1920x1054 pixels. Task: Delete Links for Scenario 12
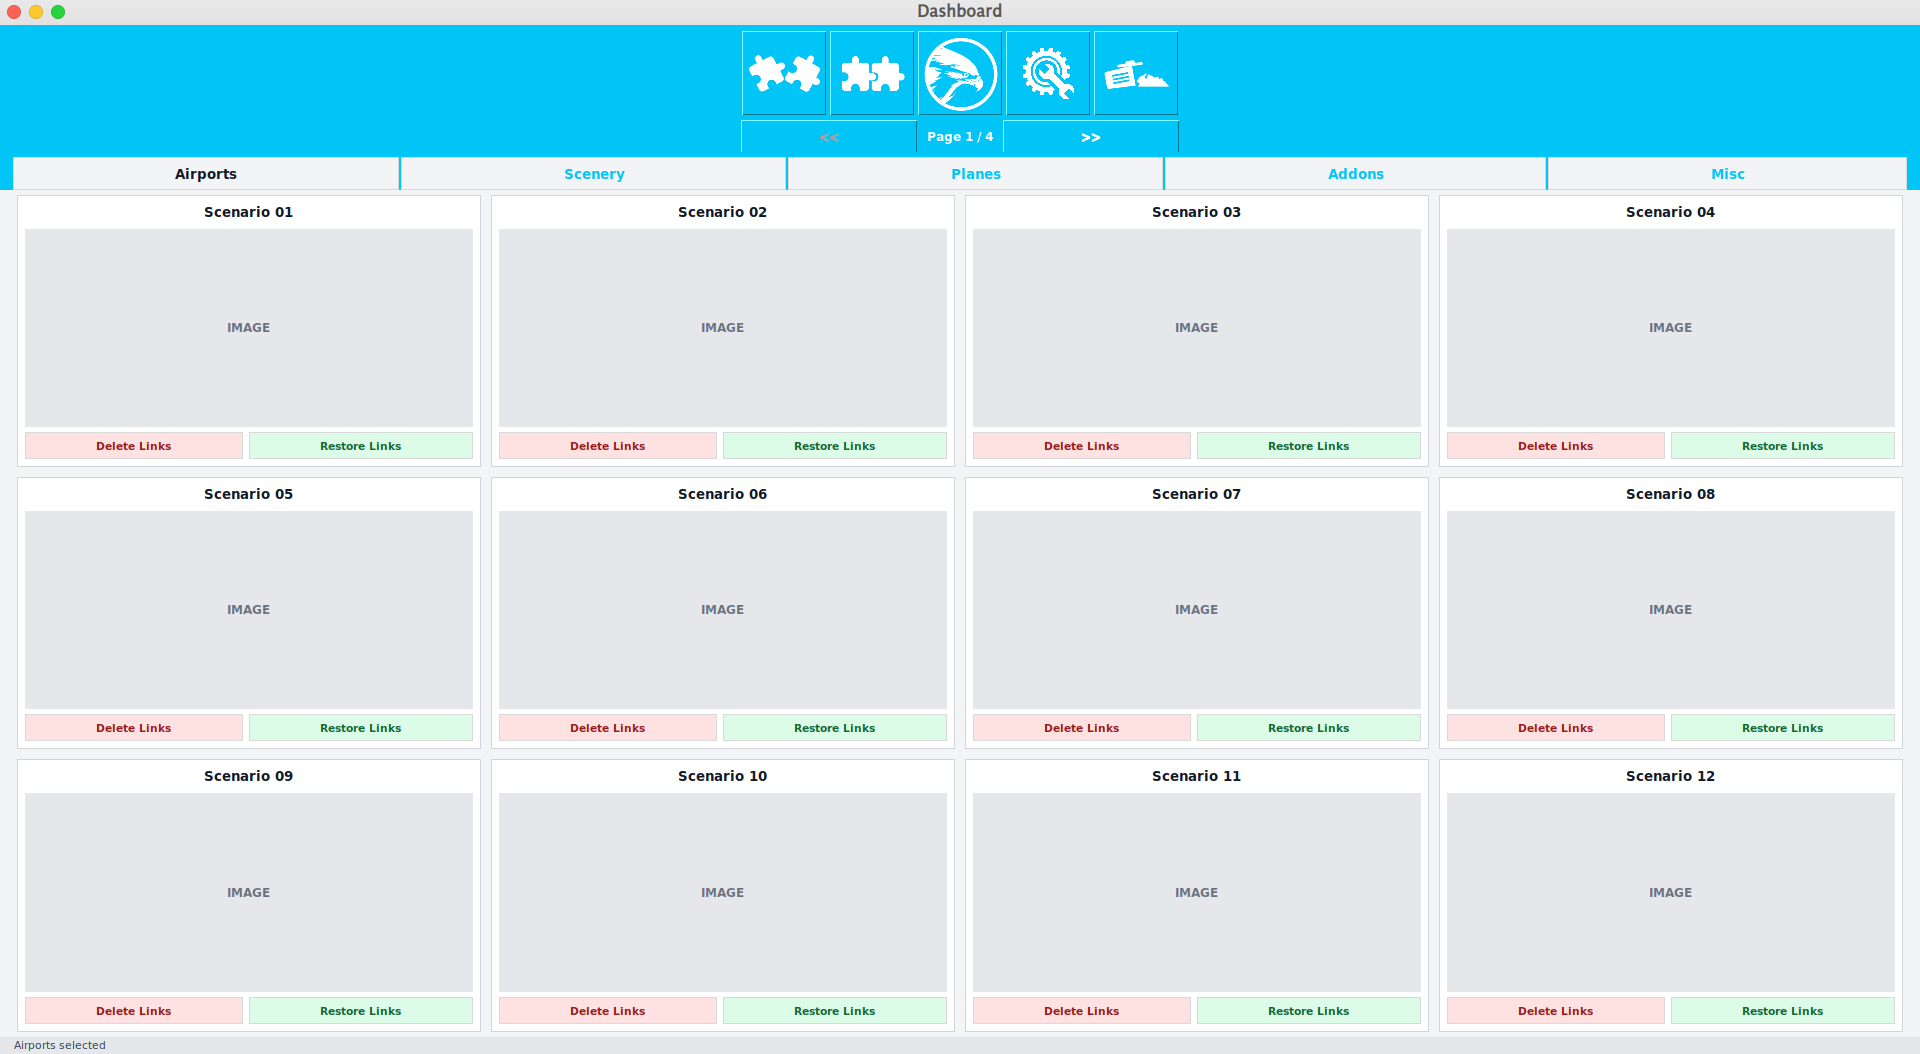pyautogui.click(x=1556, y=1011)
